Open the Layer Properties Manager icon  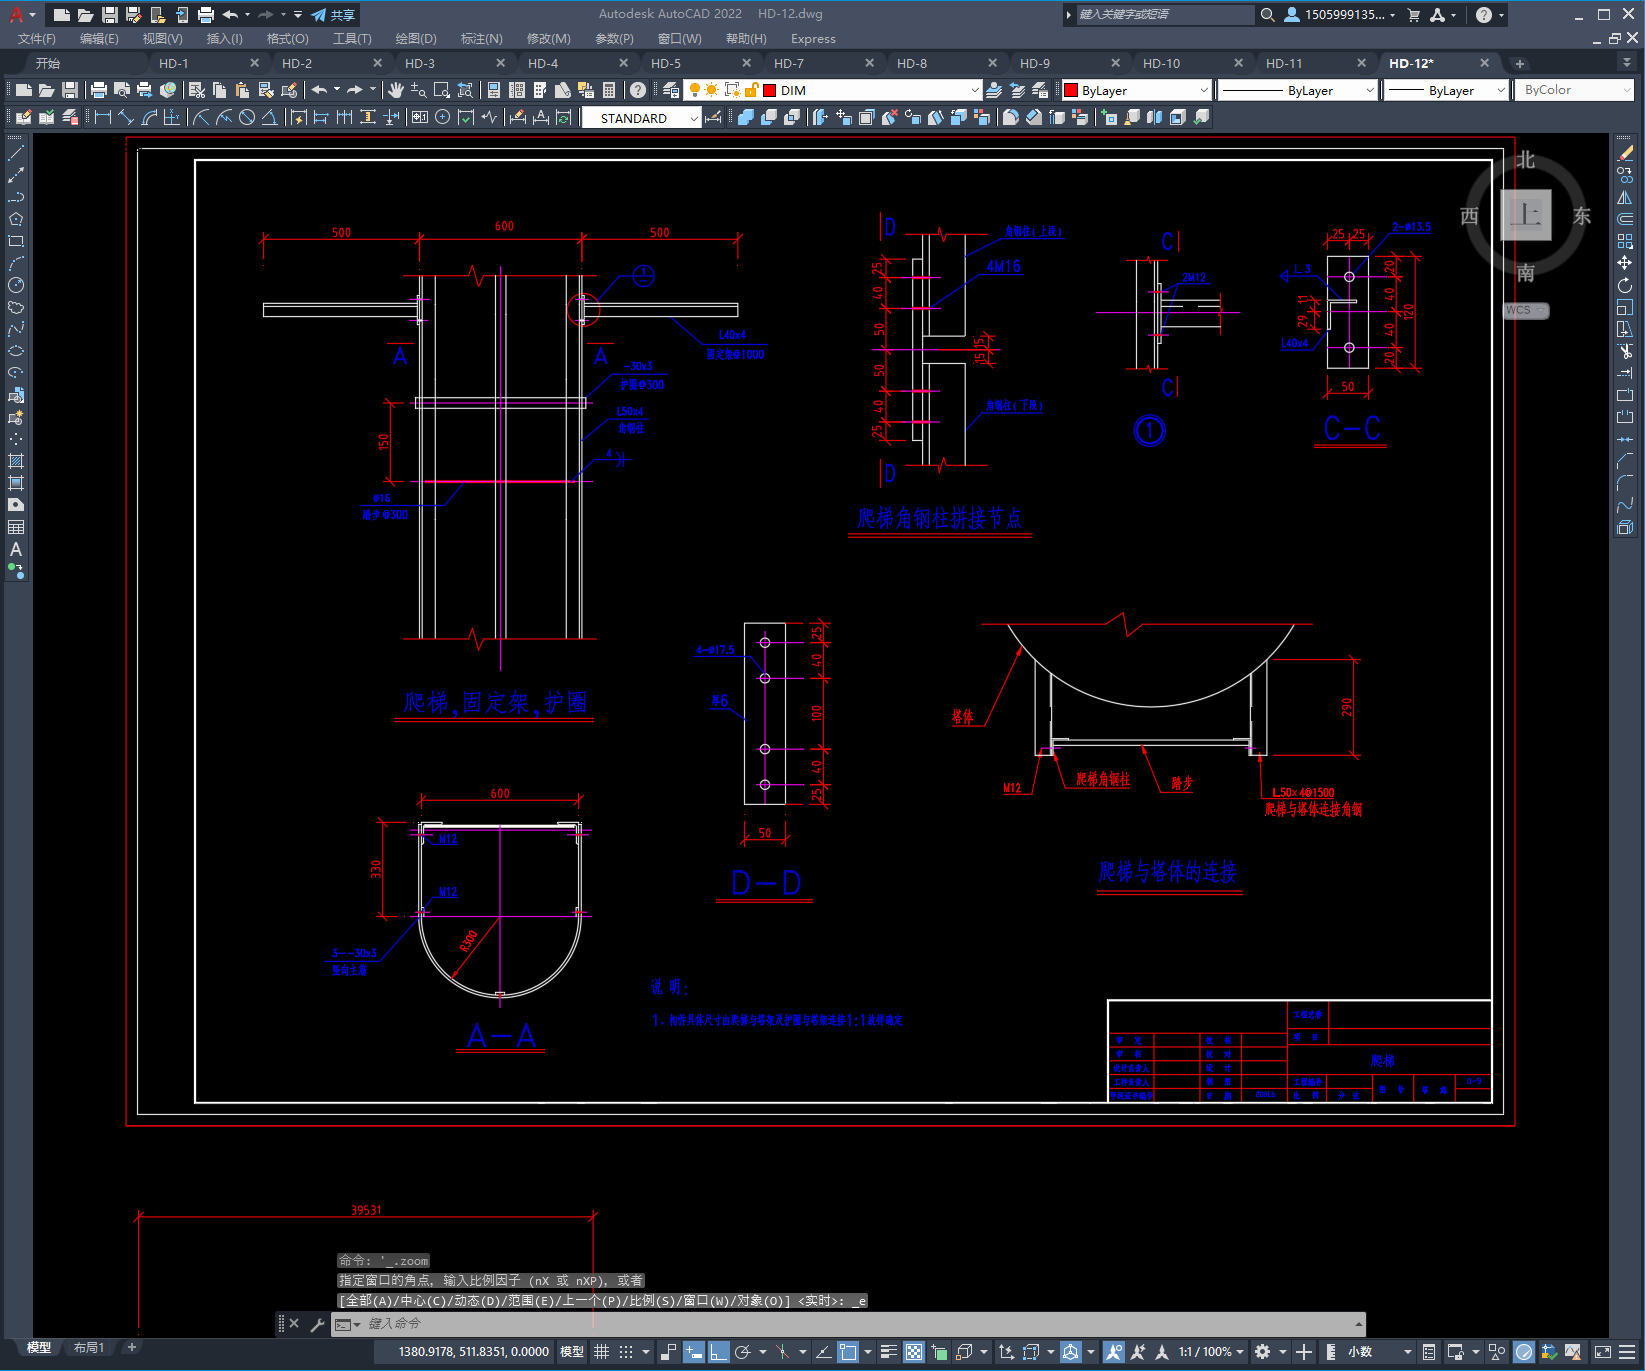[x=671, y=90]
